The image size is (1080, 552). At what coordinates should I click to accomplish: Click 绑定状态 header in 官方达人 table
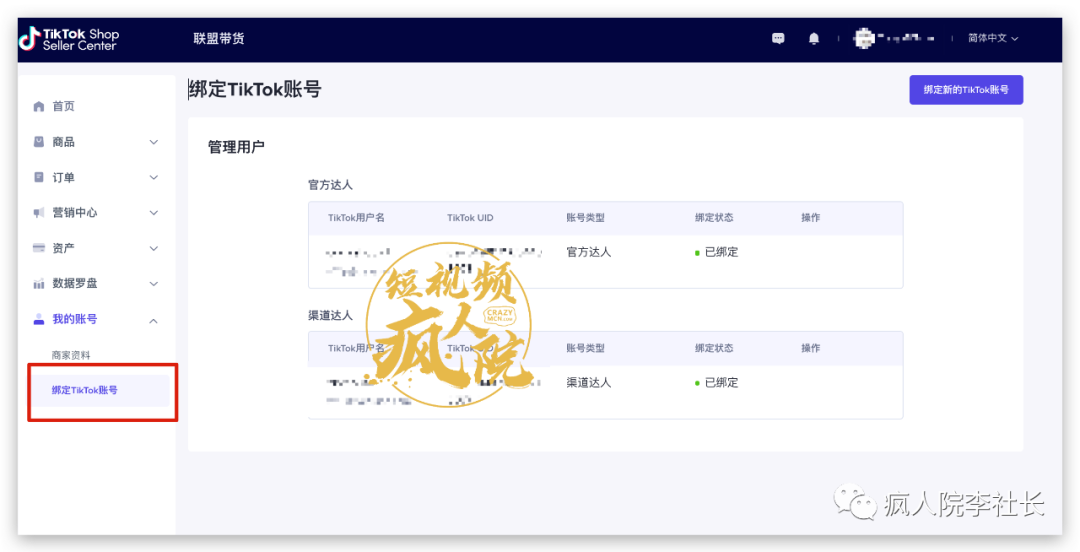pos(714,218)
